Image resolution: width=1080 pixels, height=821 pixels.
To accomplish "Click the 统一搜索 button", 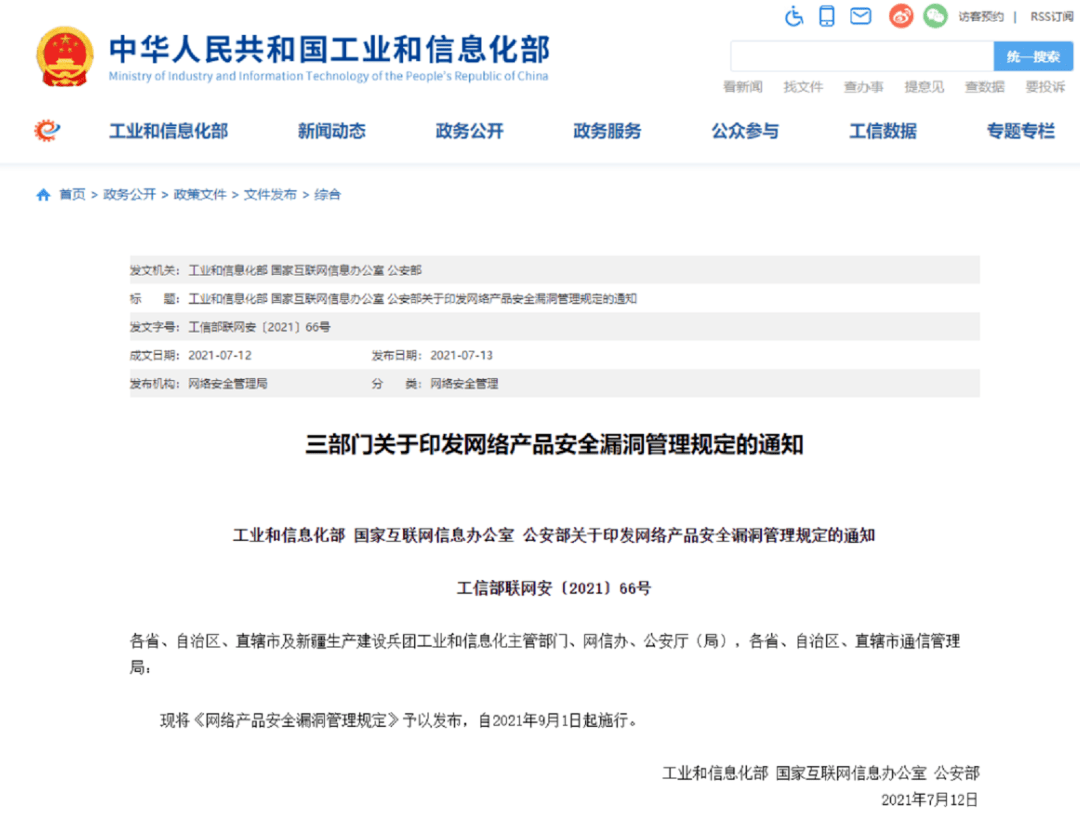I will (1033, 56).
